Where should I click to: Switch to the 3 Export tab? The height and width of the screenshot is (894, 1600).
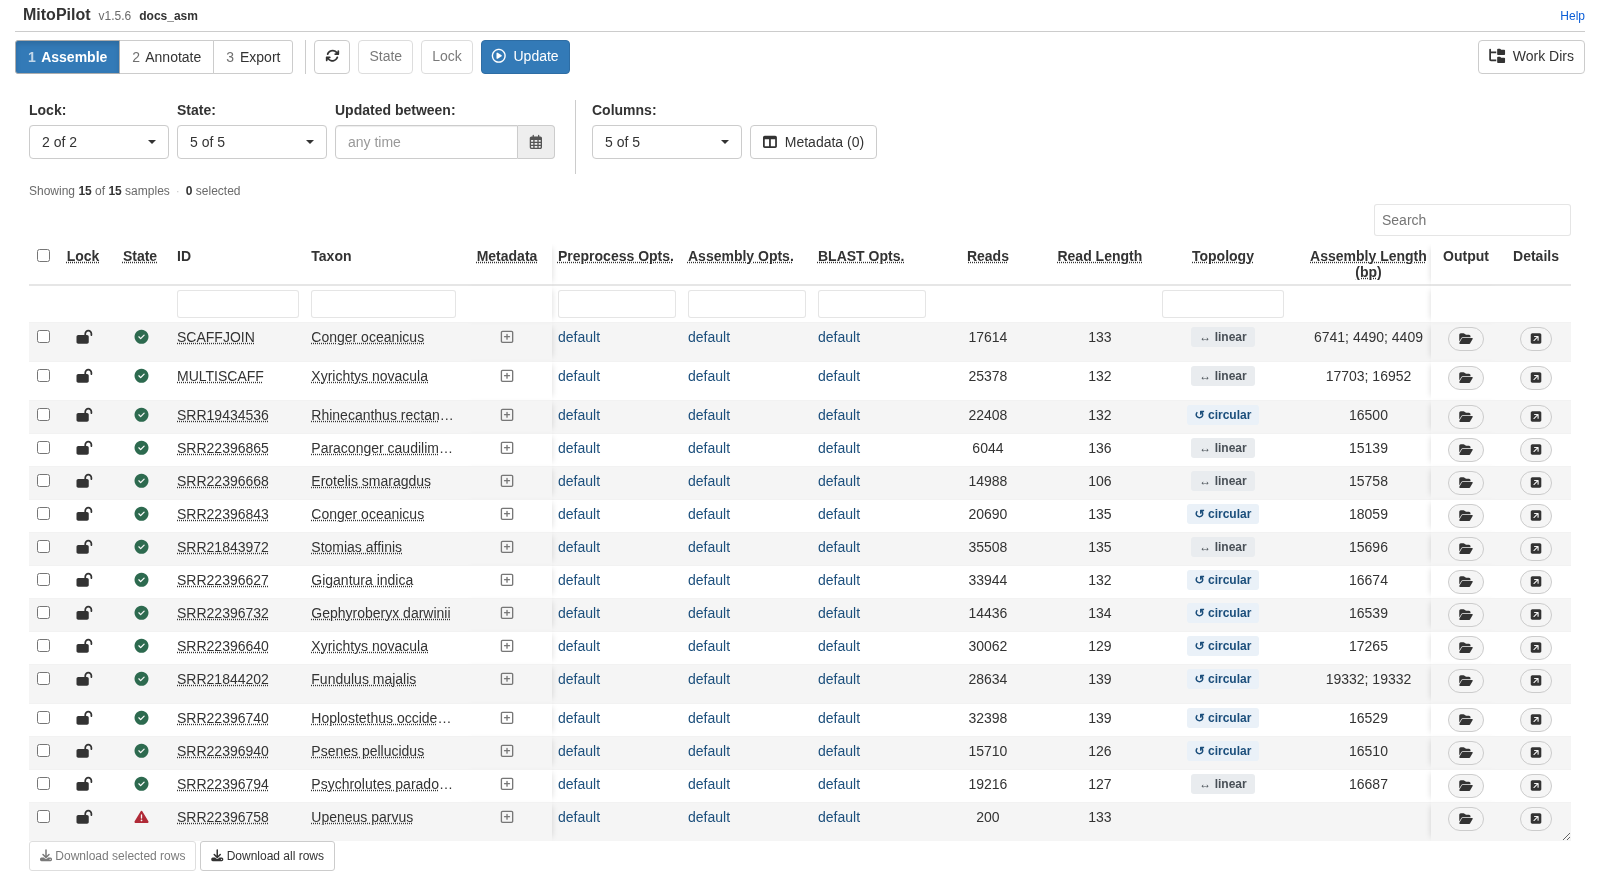(253, 57)
